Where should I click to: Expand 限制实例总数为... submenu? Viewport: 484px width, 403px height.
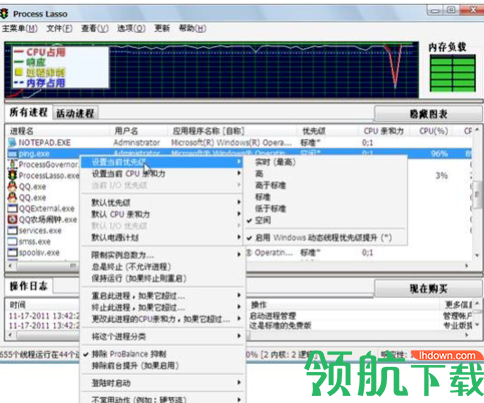coord(163,255)
